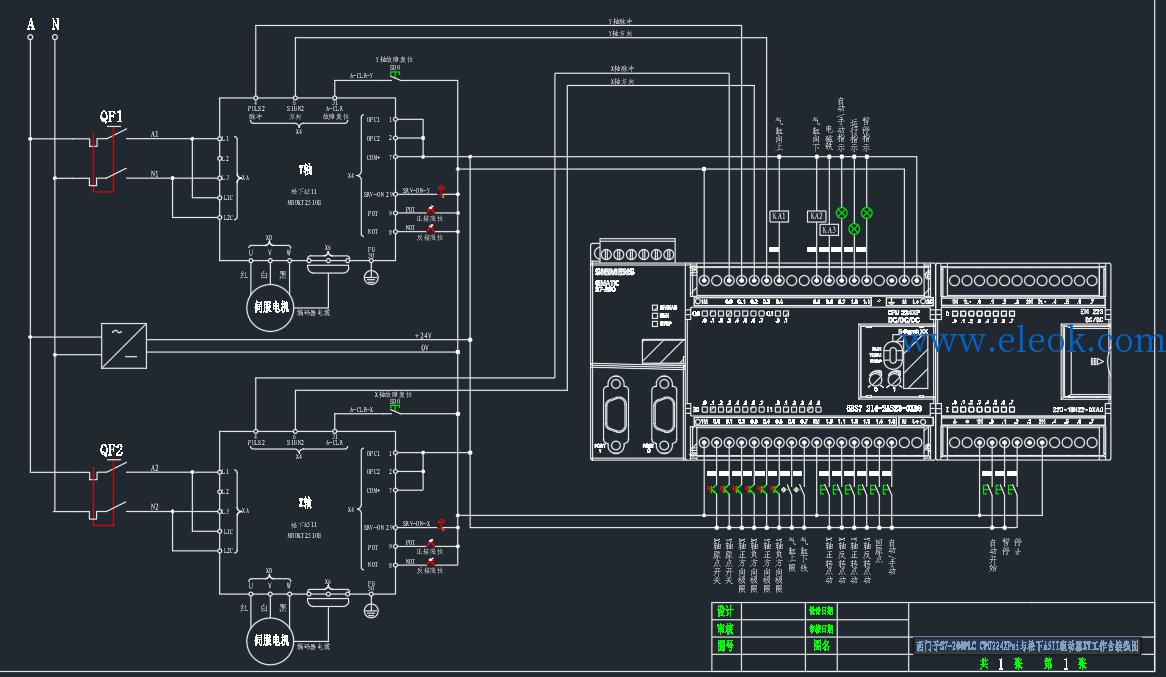Viewport: 1166px width, 677px height.
Task: Select the 'PULS2' label on the upper drive
Action: click(256, 109)
